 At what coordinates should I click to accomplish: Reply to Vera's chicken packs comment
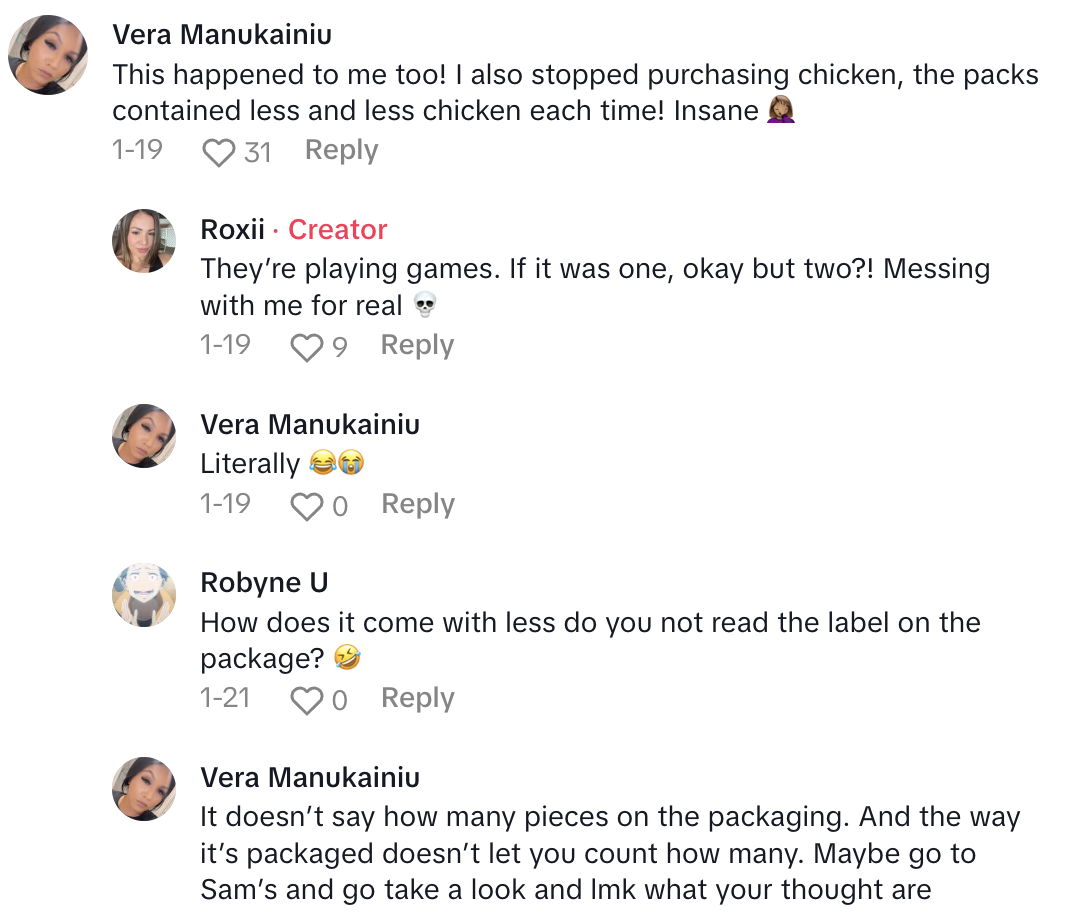(341, 151)
